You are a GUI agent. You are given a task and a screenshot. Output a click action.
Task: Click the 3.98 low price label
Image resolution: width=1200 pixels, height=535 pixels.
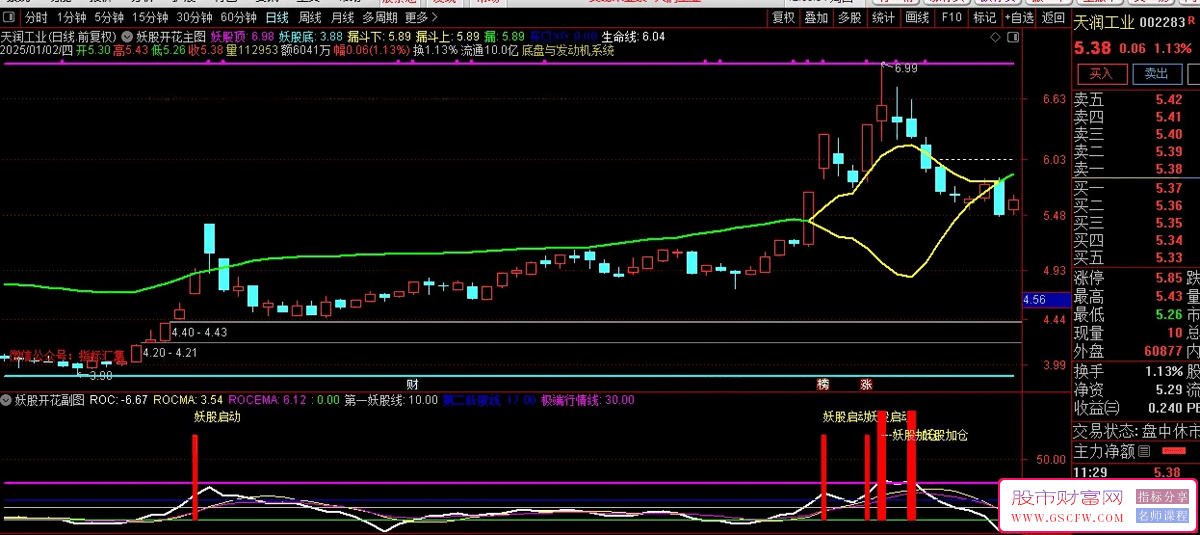point(99,375)
